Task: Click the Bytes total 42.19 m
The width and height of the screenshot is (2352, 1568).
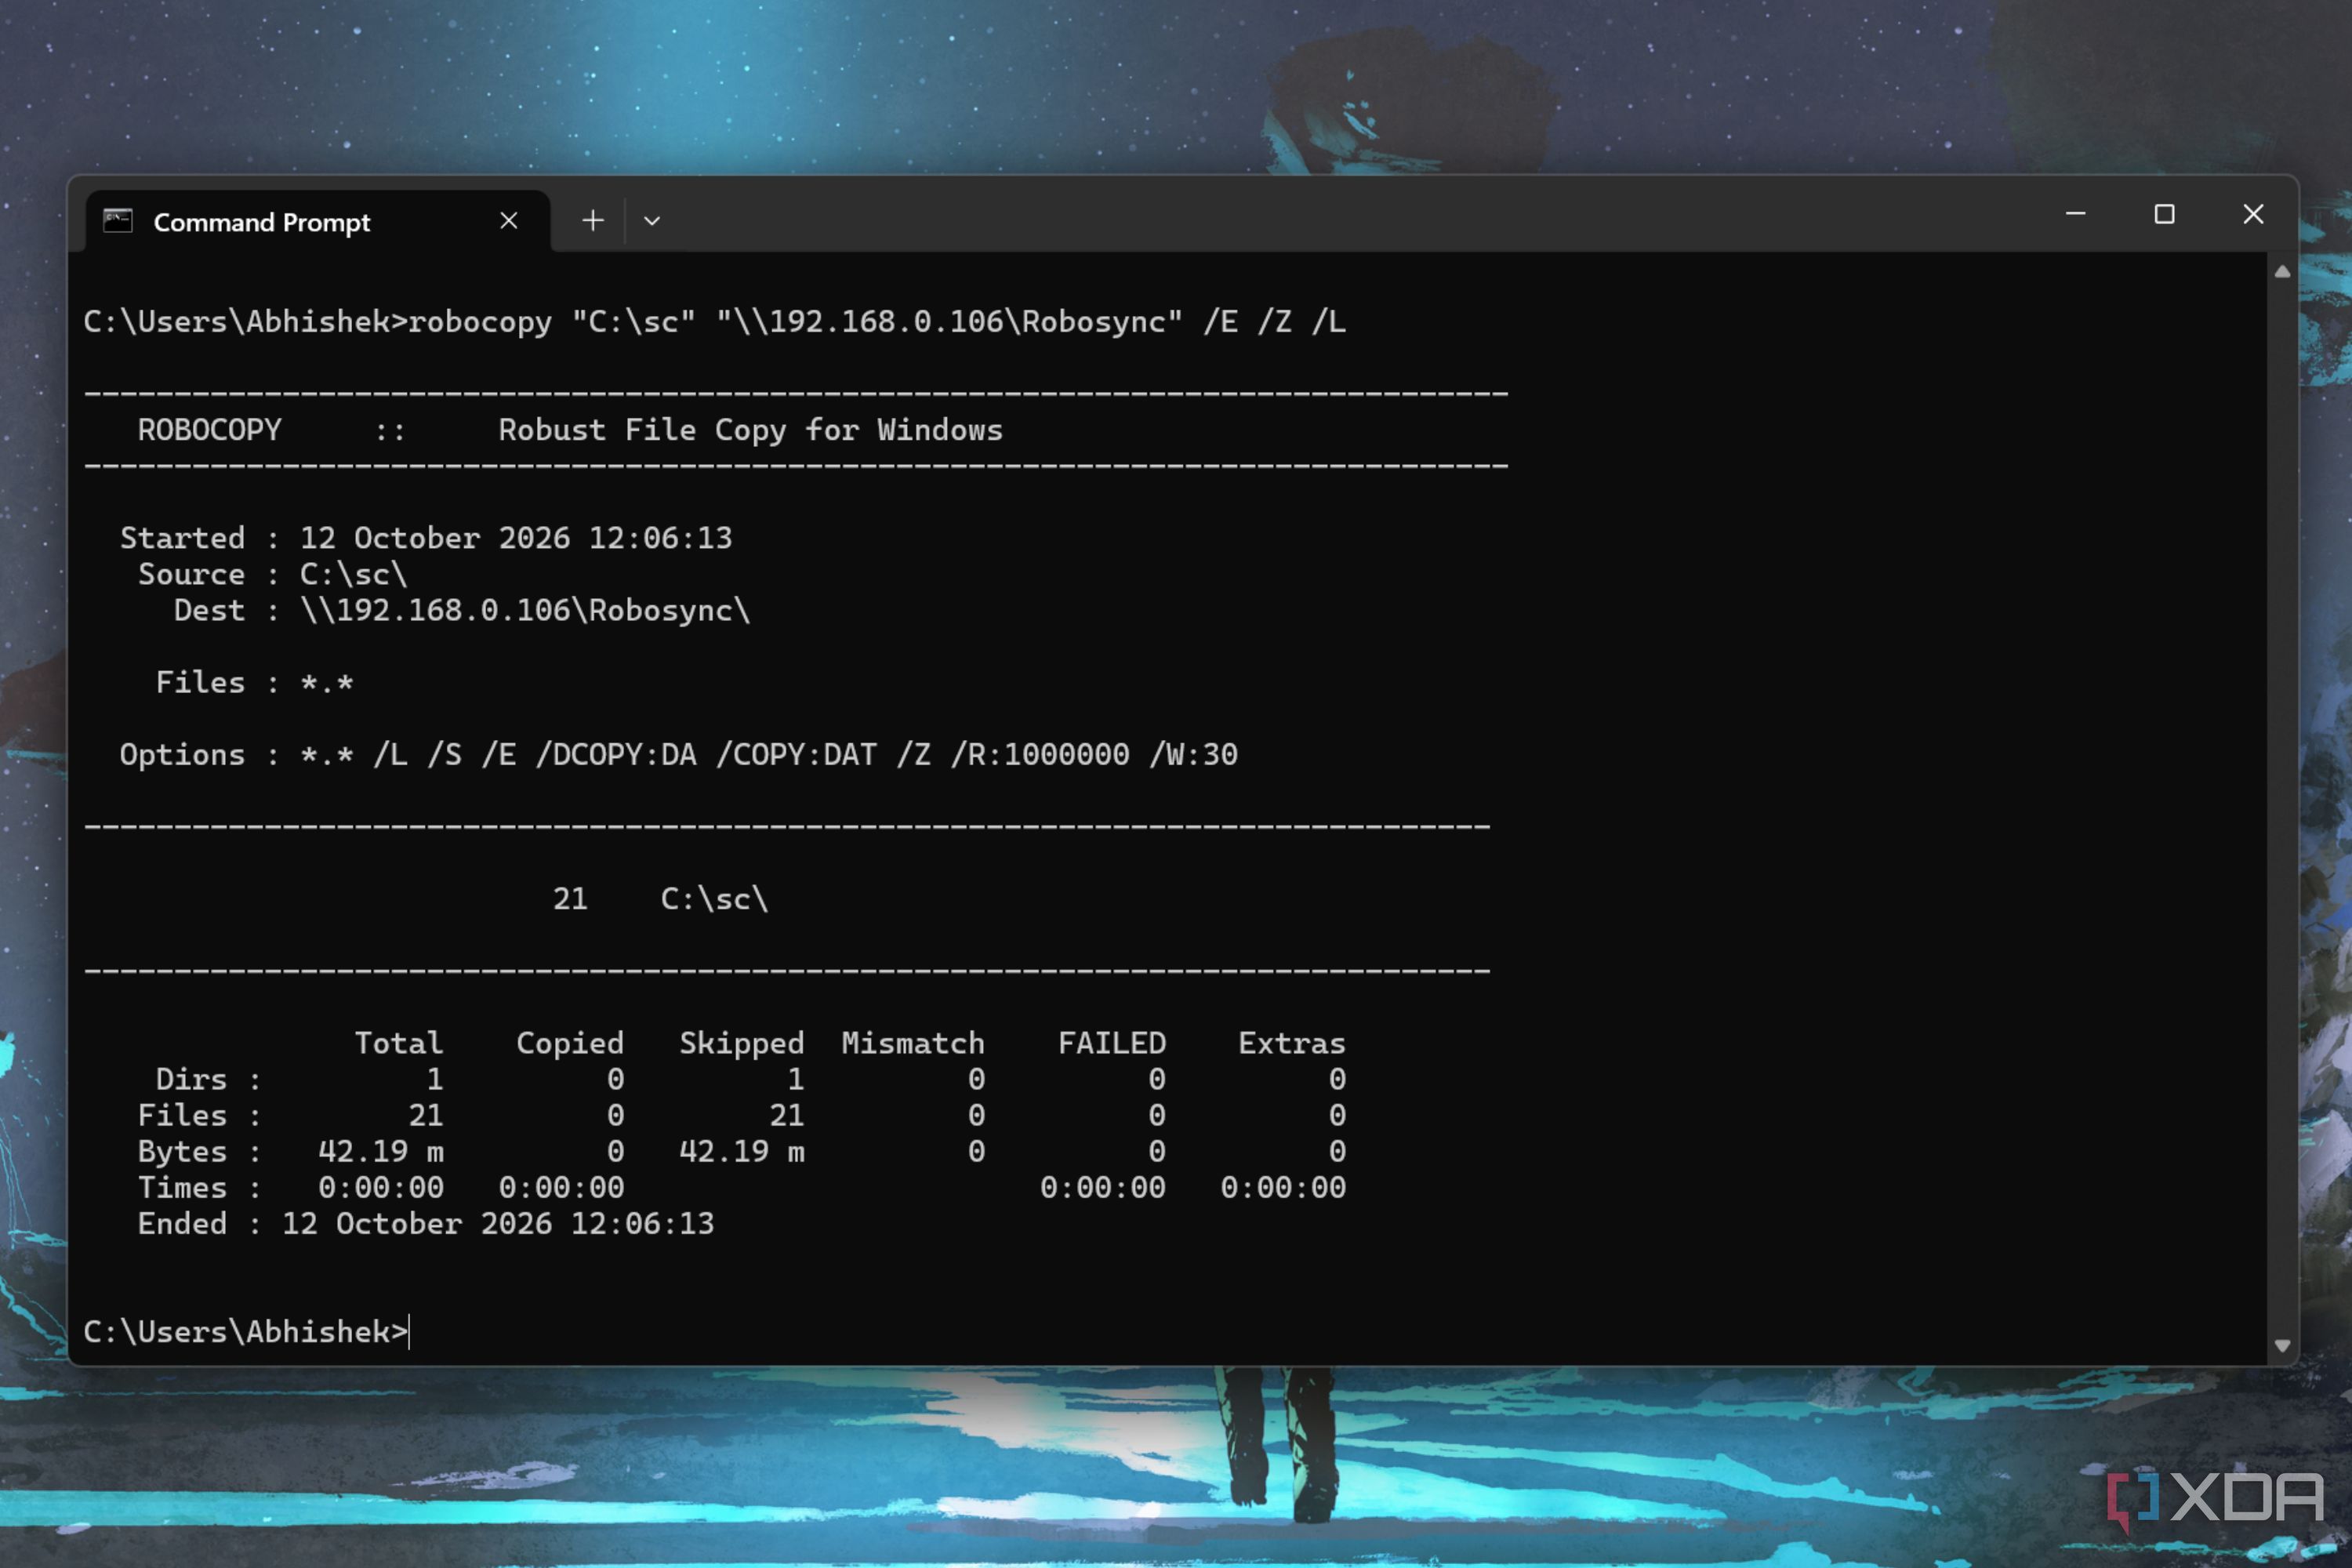Action: (380, 1151)
